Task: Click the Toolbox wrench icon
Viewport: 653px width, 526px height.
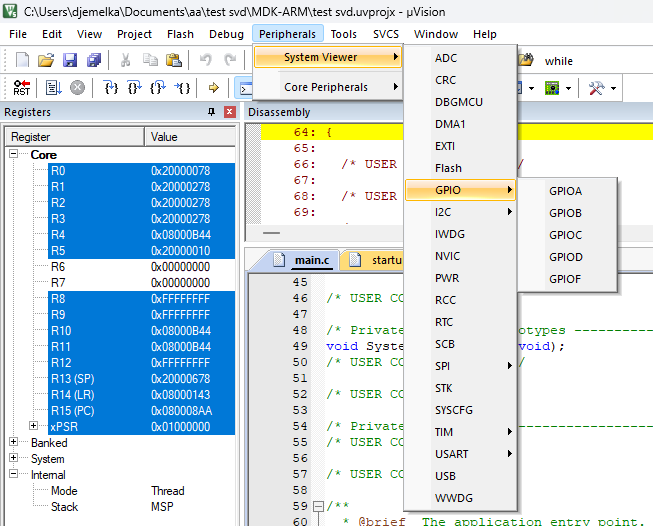Action: (x=596, y=88)
